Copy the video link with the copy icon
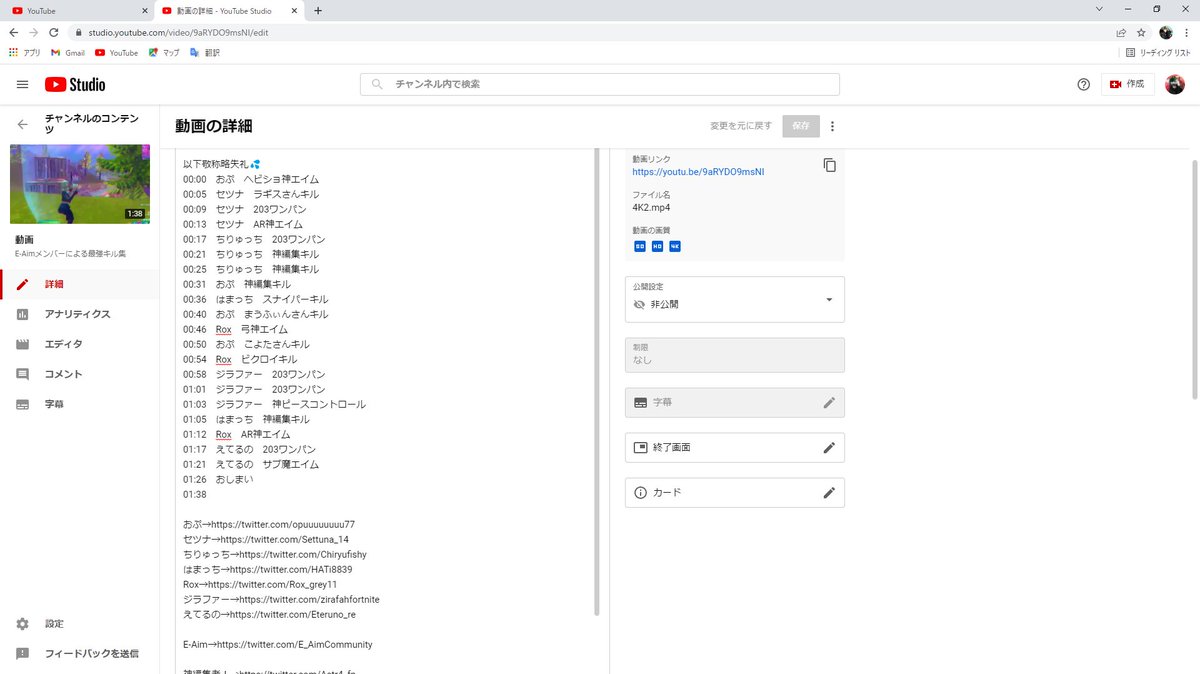1200x674 pixels. coord(829,165)
